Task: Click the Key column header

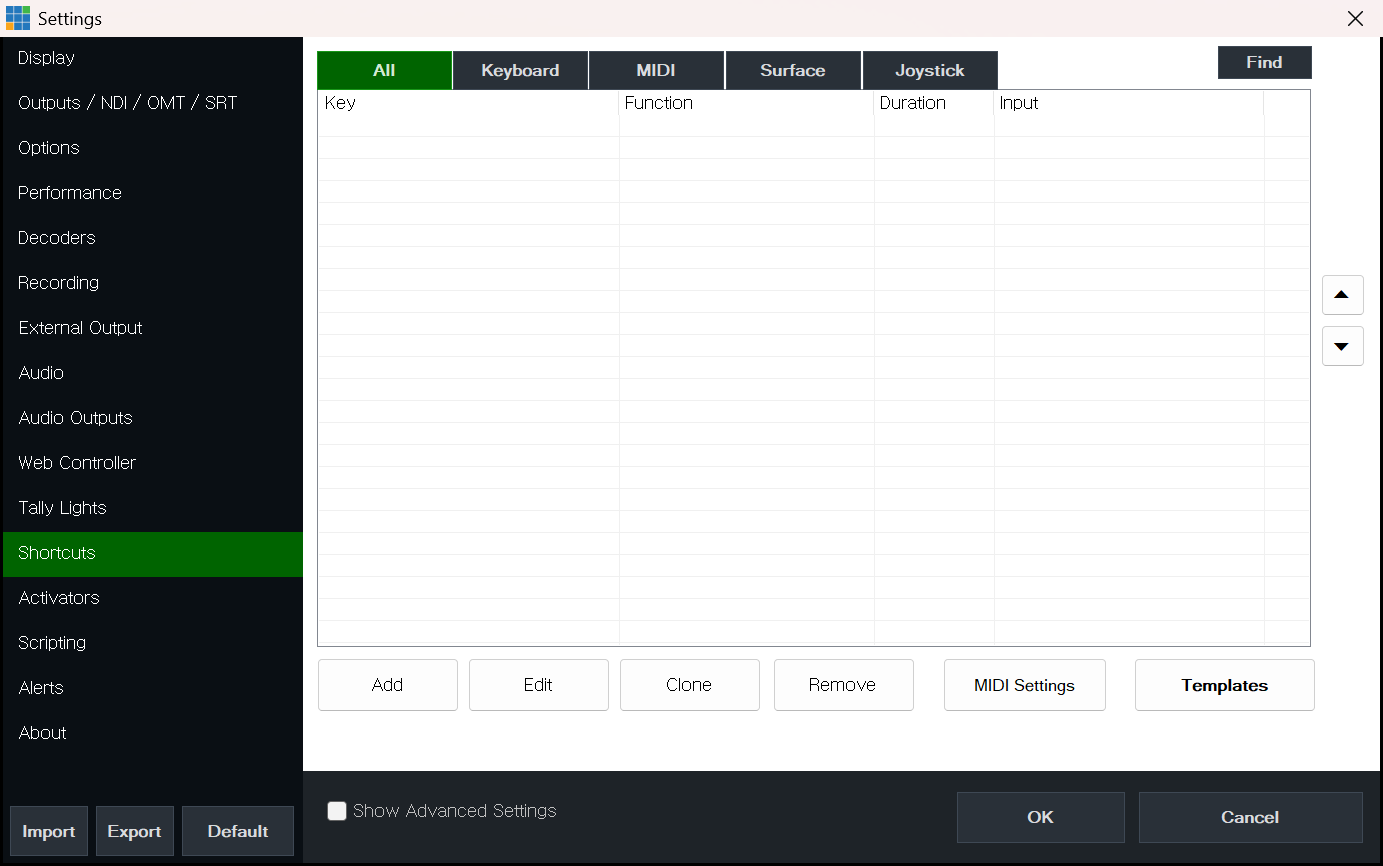Action: [x=469, y=103]
